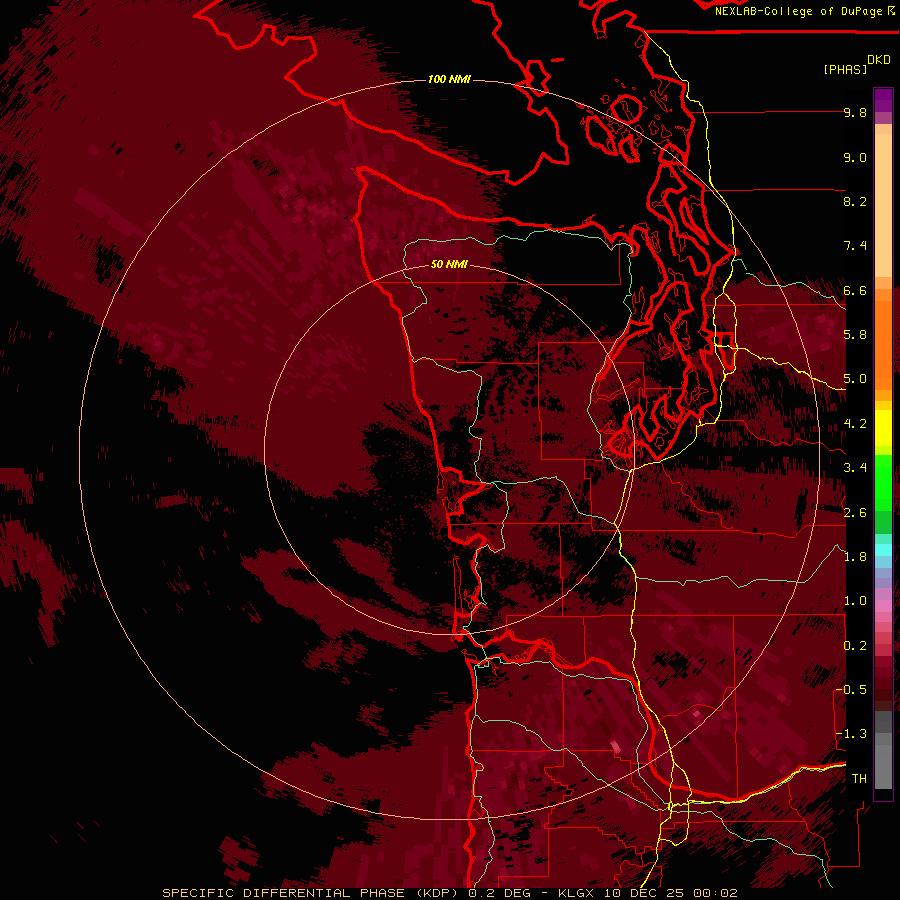Select the -0.5 value on the color scale

coord(851,690)
